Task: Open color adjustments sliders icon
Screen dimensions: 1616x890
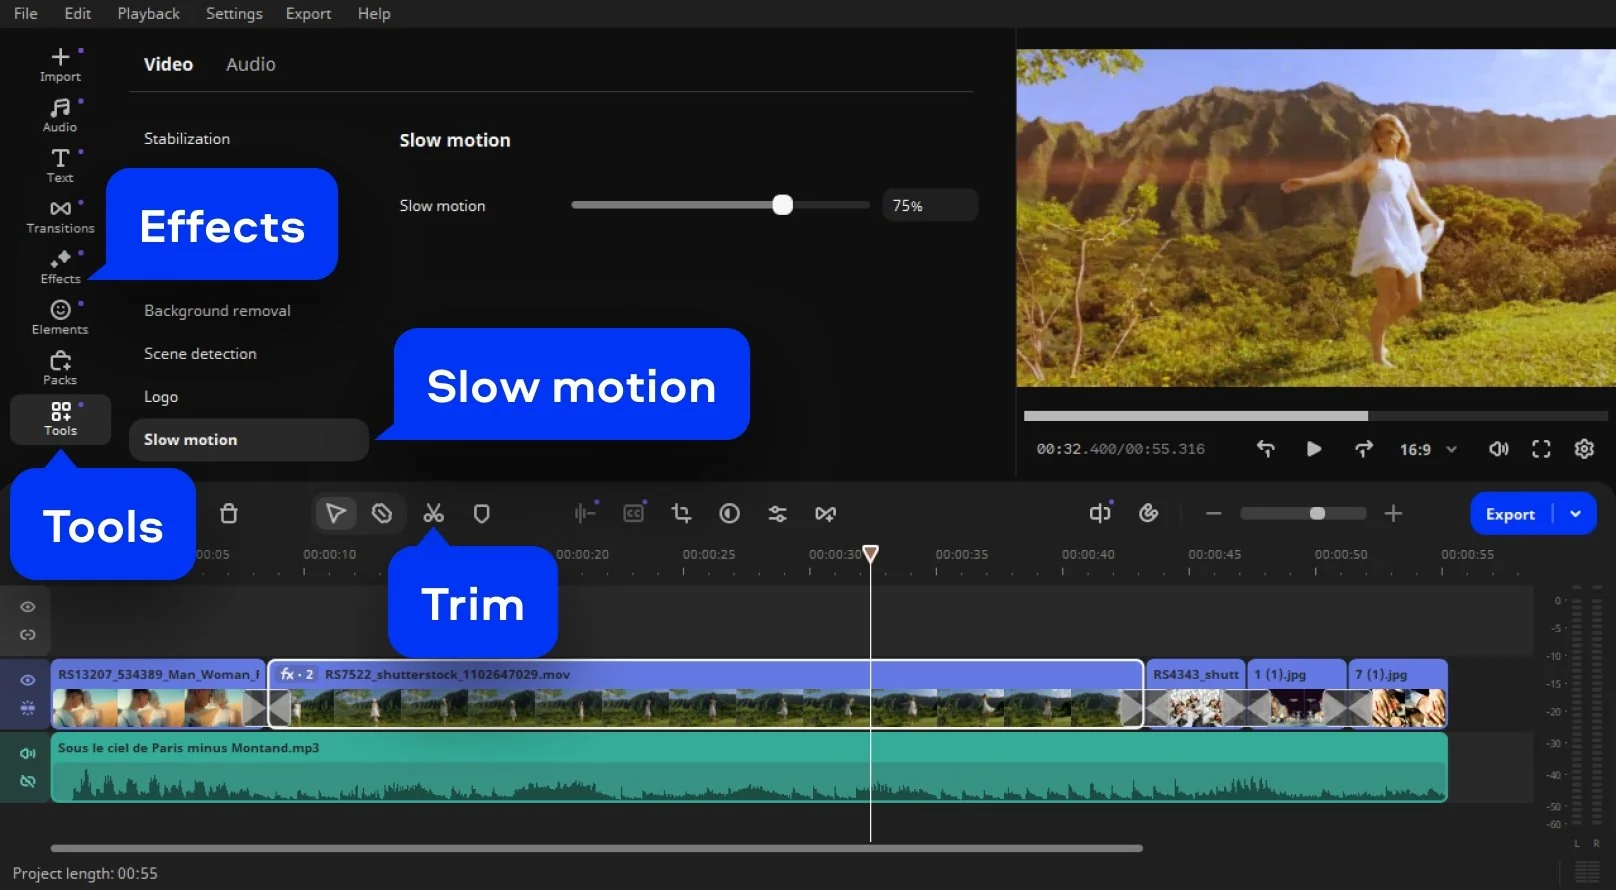Action: [777, 514]
